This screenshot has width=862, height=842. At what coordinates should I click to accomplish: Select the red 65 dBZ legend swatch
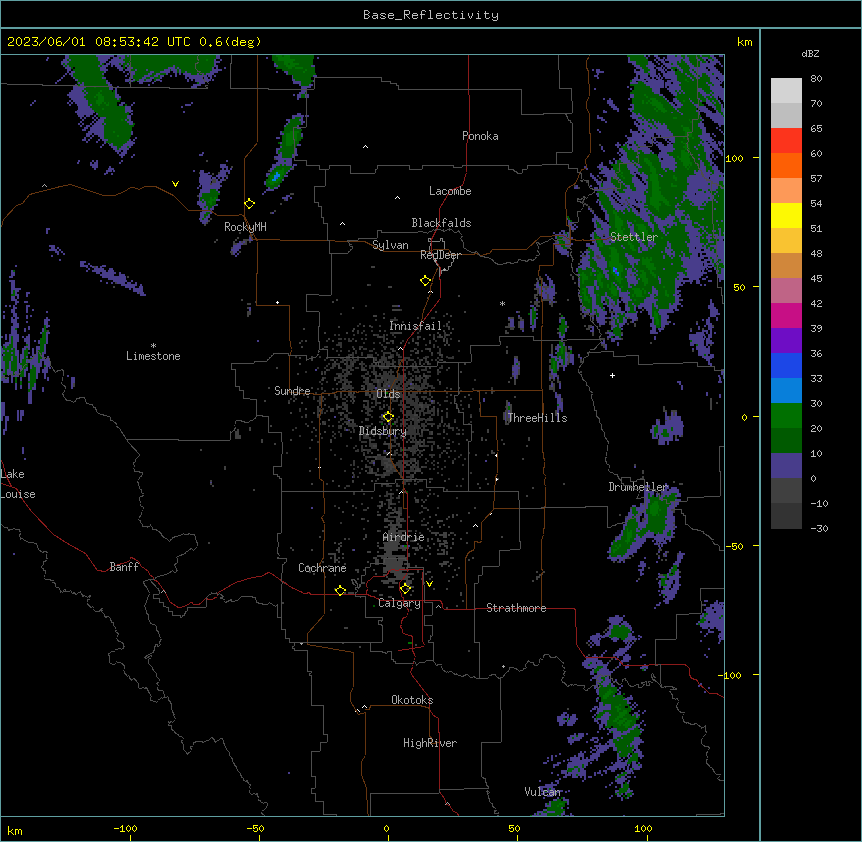coord(786,140)
